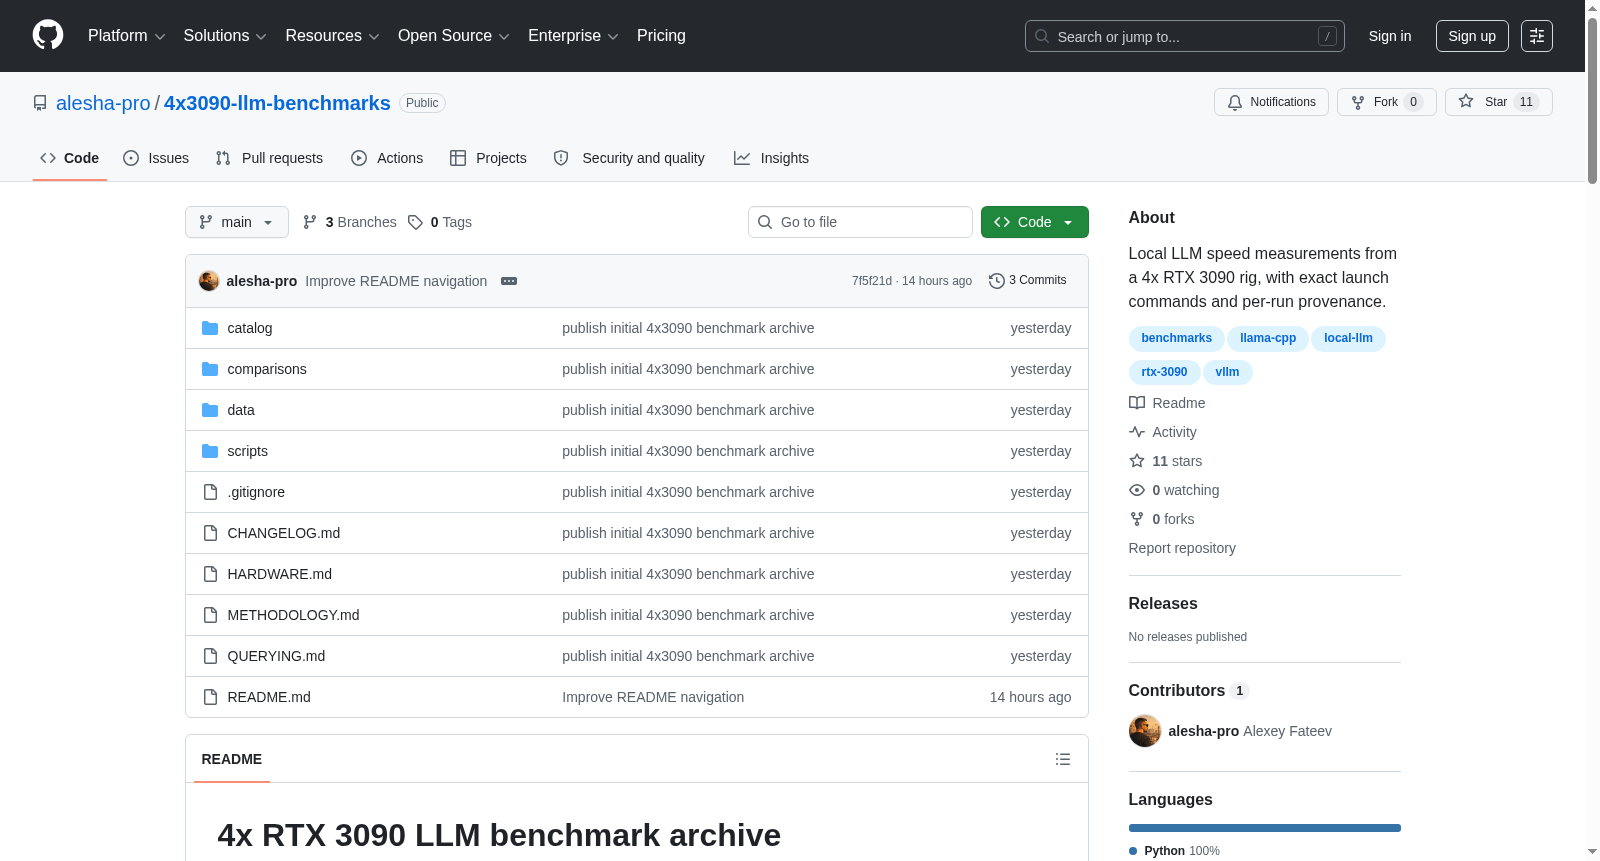Expand the green Code clone dropdown
The width and height of the screenshot is (1600, 861).
point(1035,222)
